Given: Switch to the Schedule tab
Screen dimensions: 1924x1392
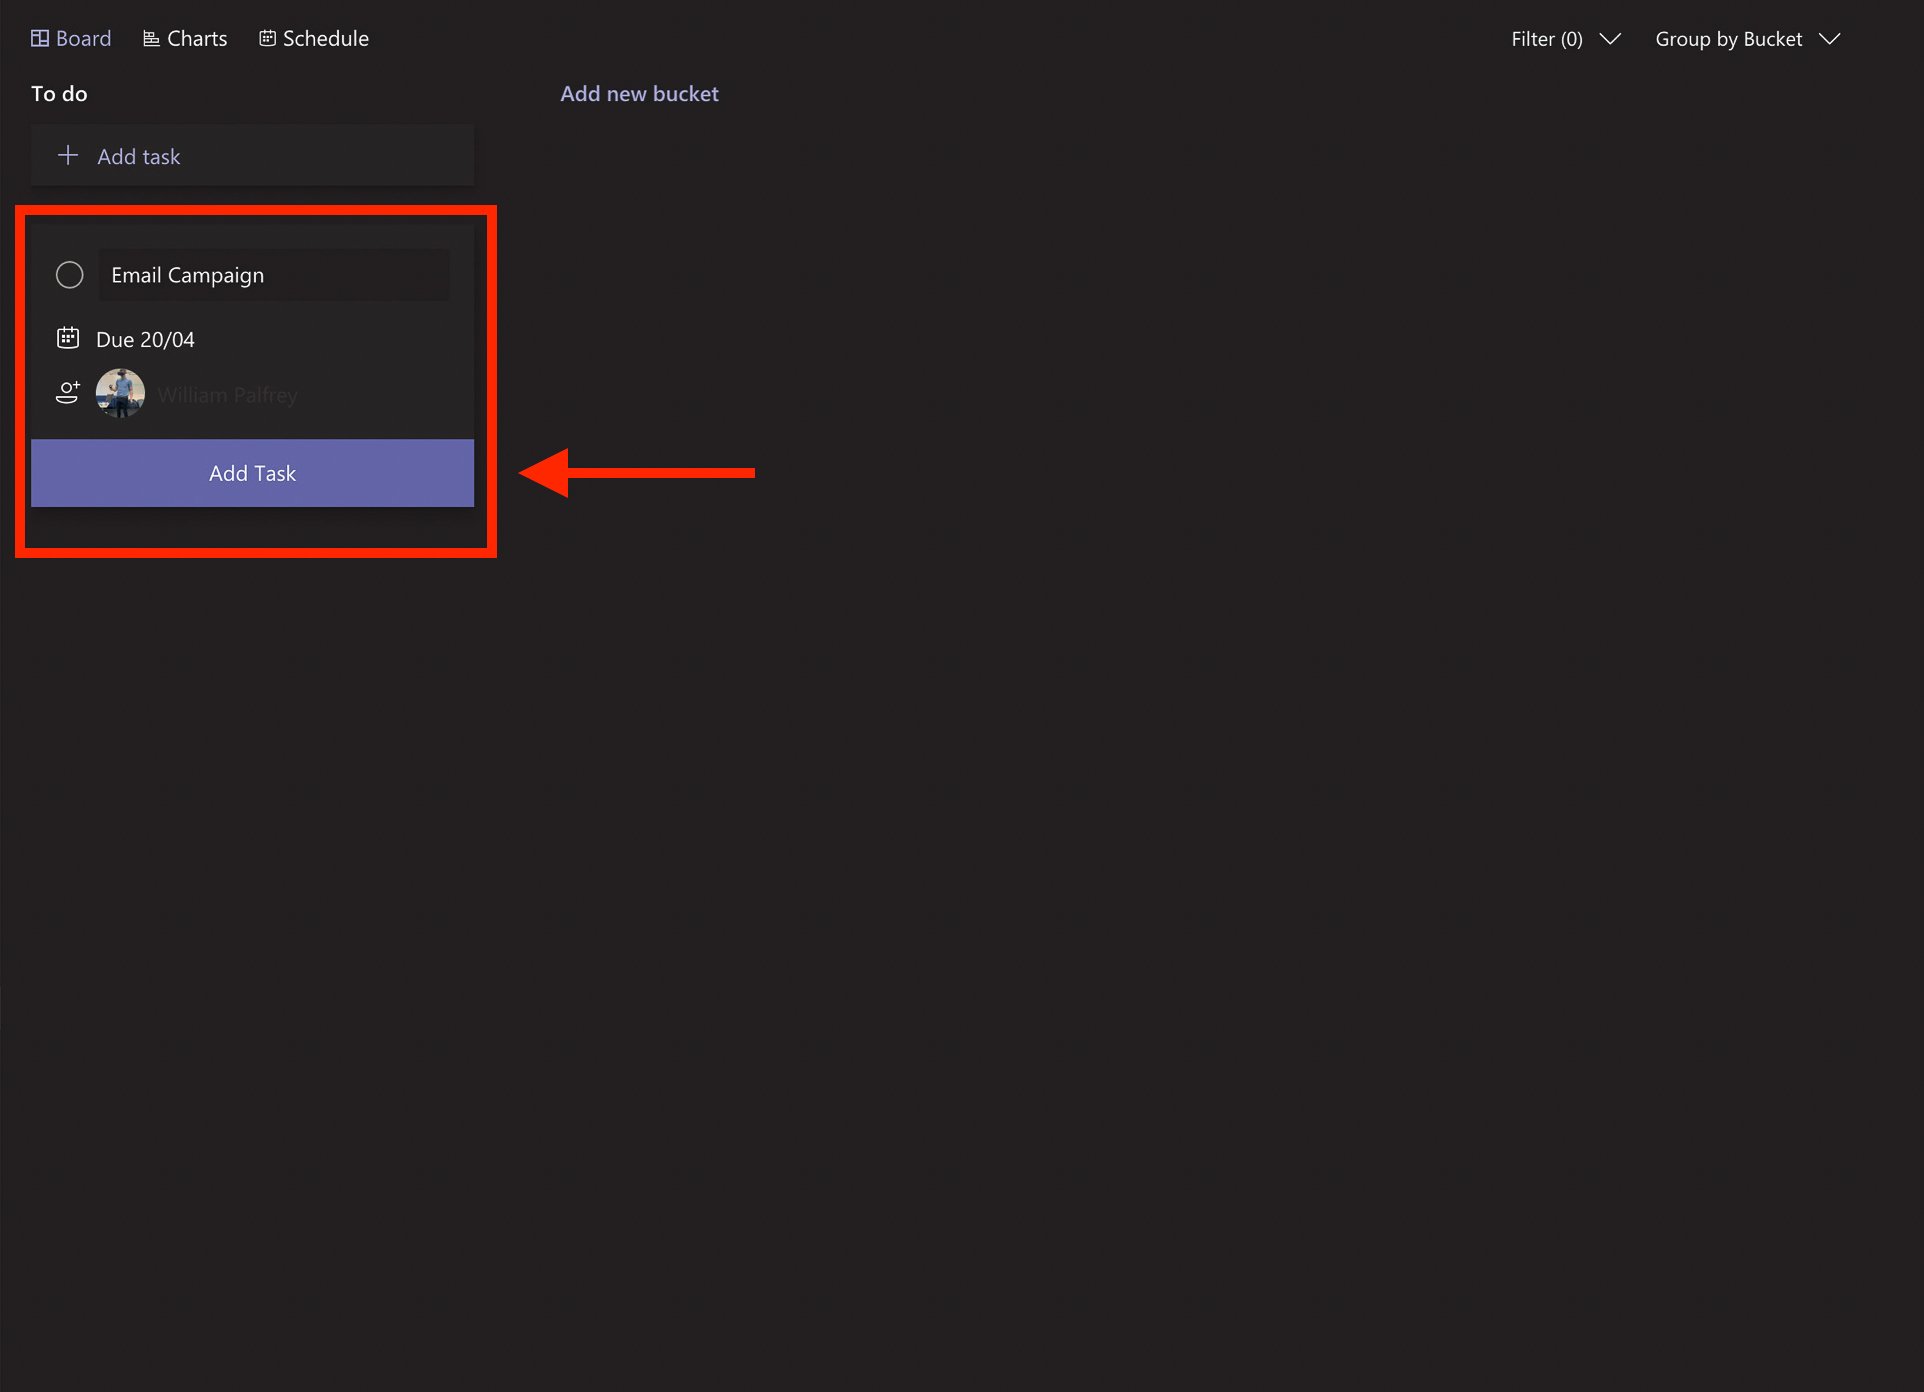Looking at the screenshot, I should [325, 37].
